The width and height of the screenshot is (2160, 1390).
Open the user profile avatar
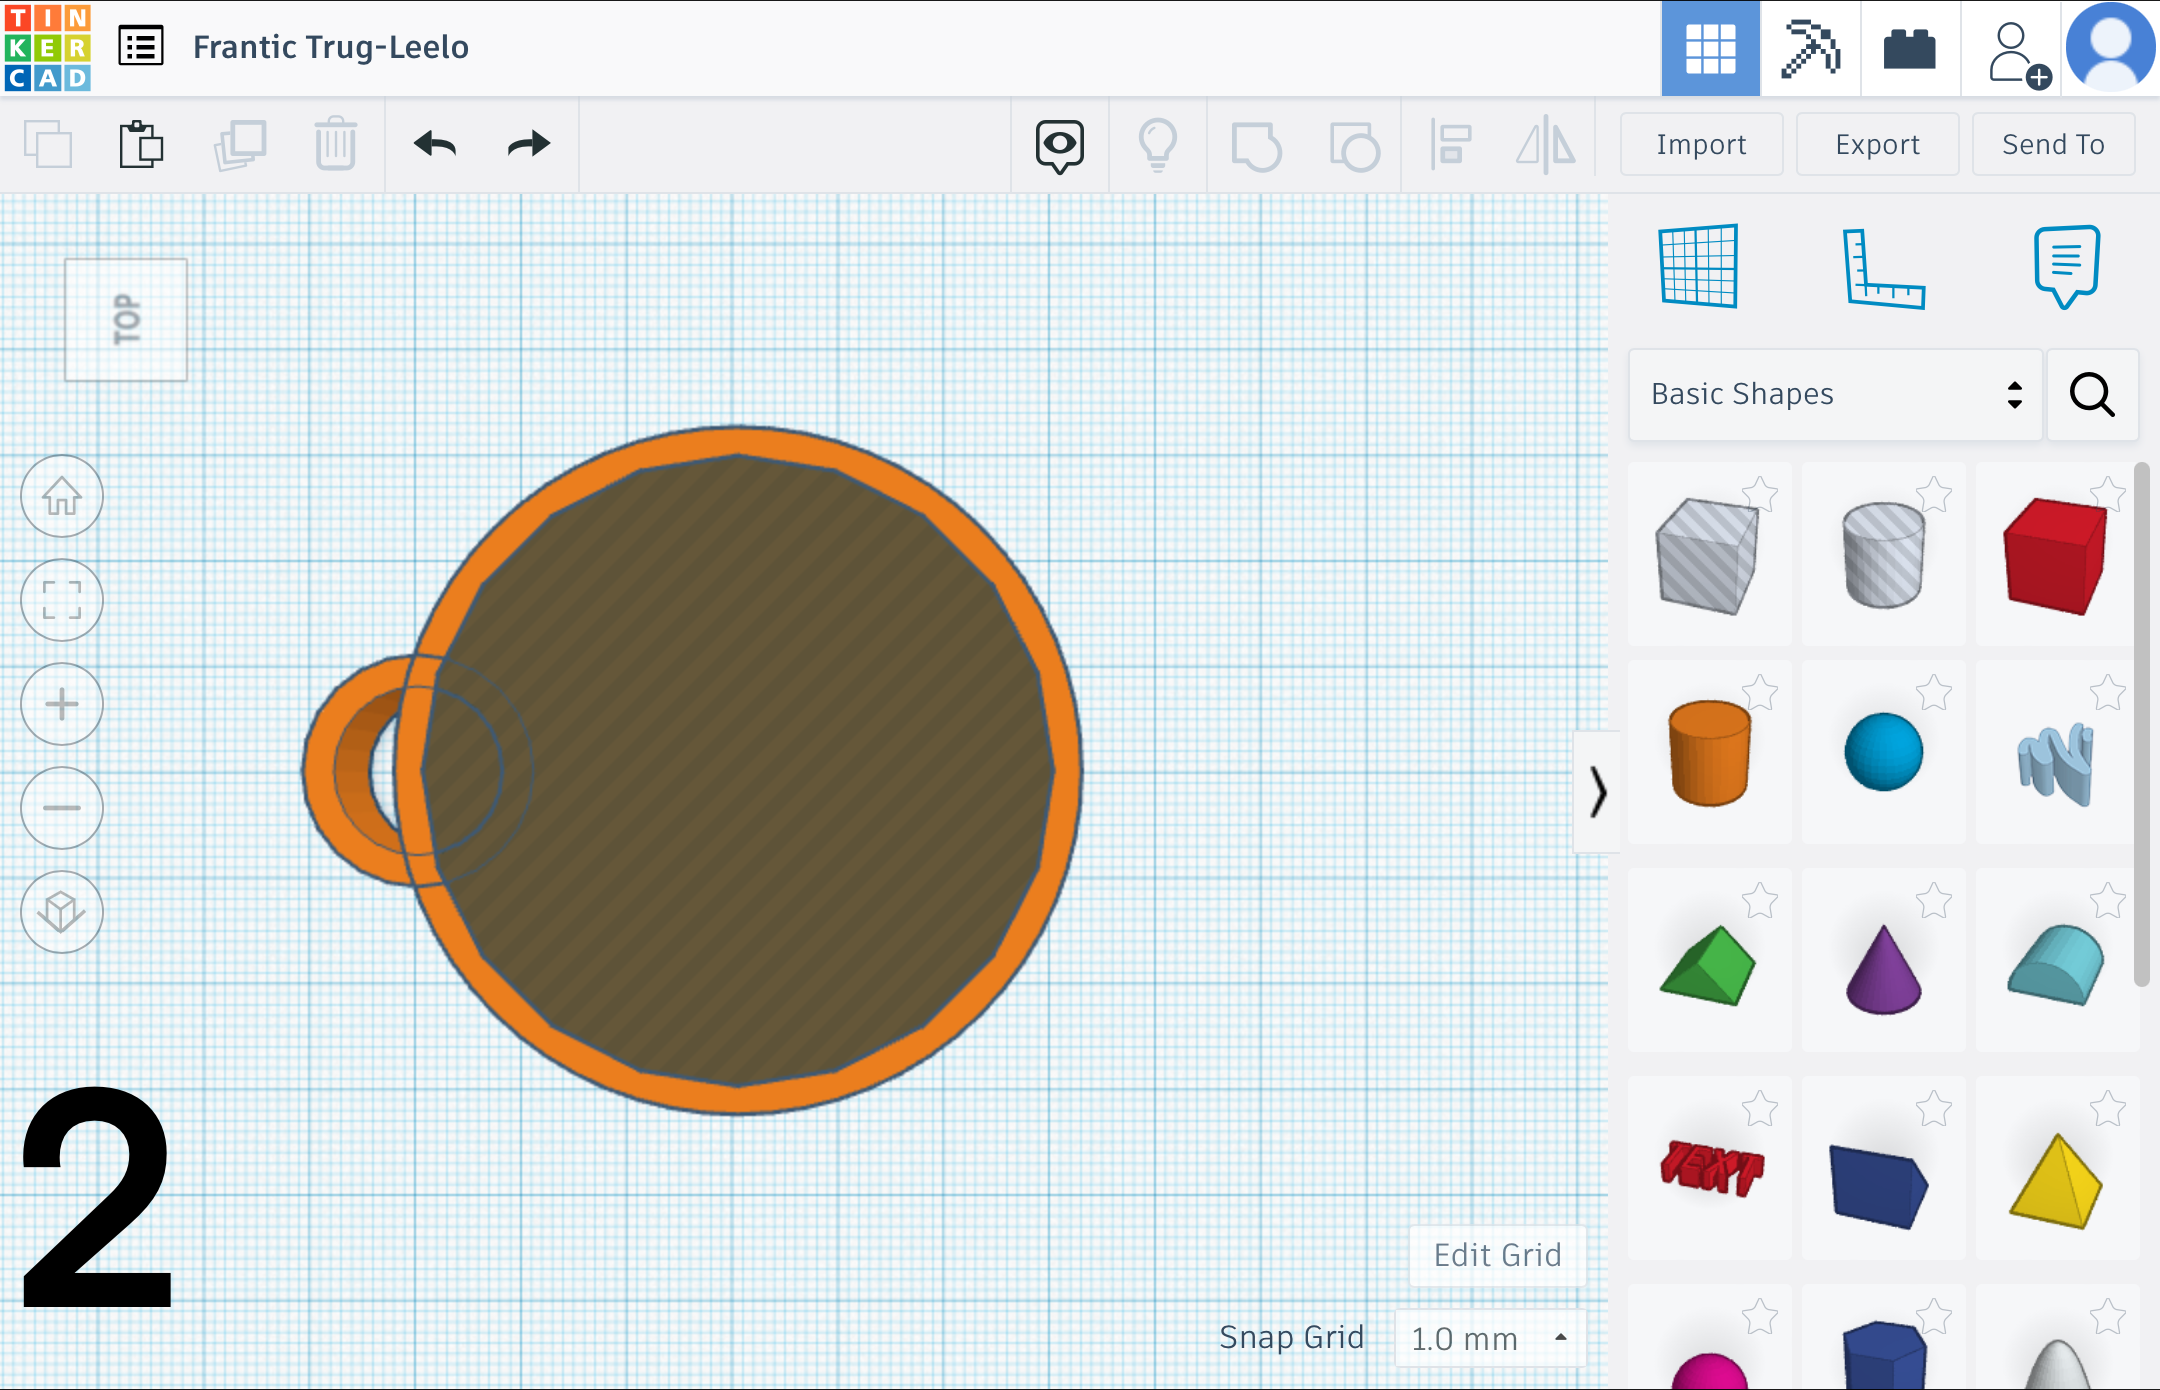tap(2110, 48)
